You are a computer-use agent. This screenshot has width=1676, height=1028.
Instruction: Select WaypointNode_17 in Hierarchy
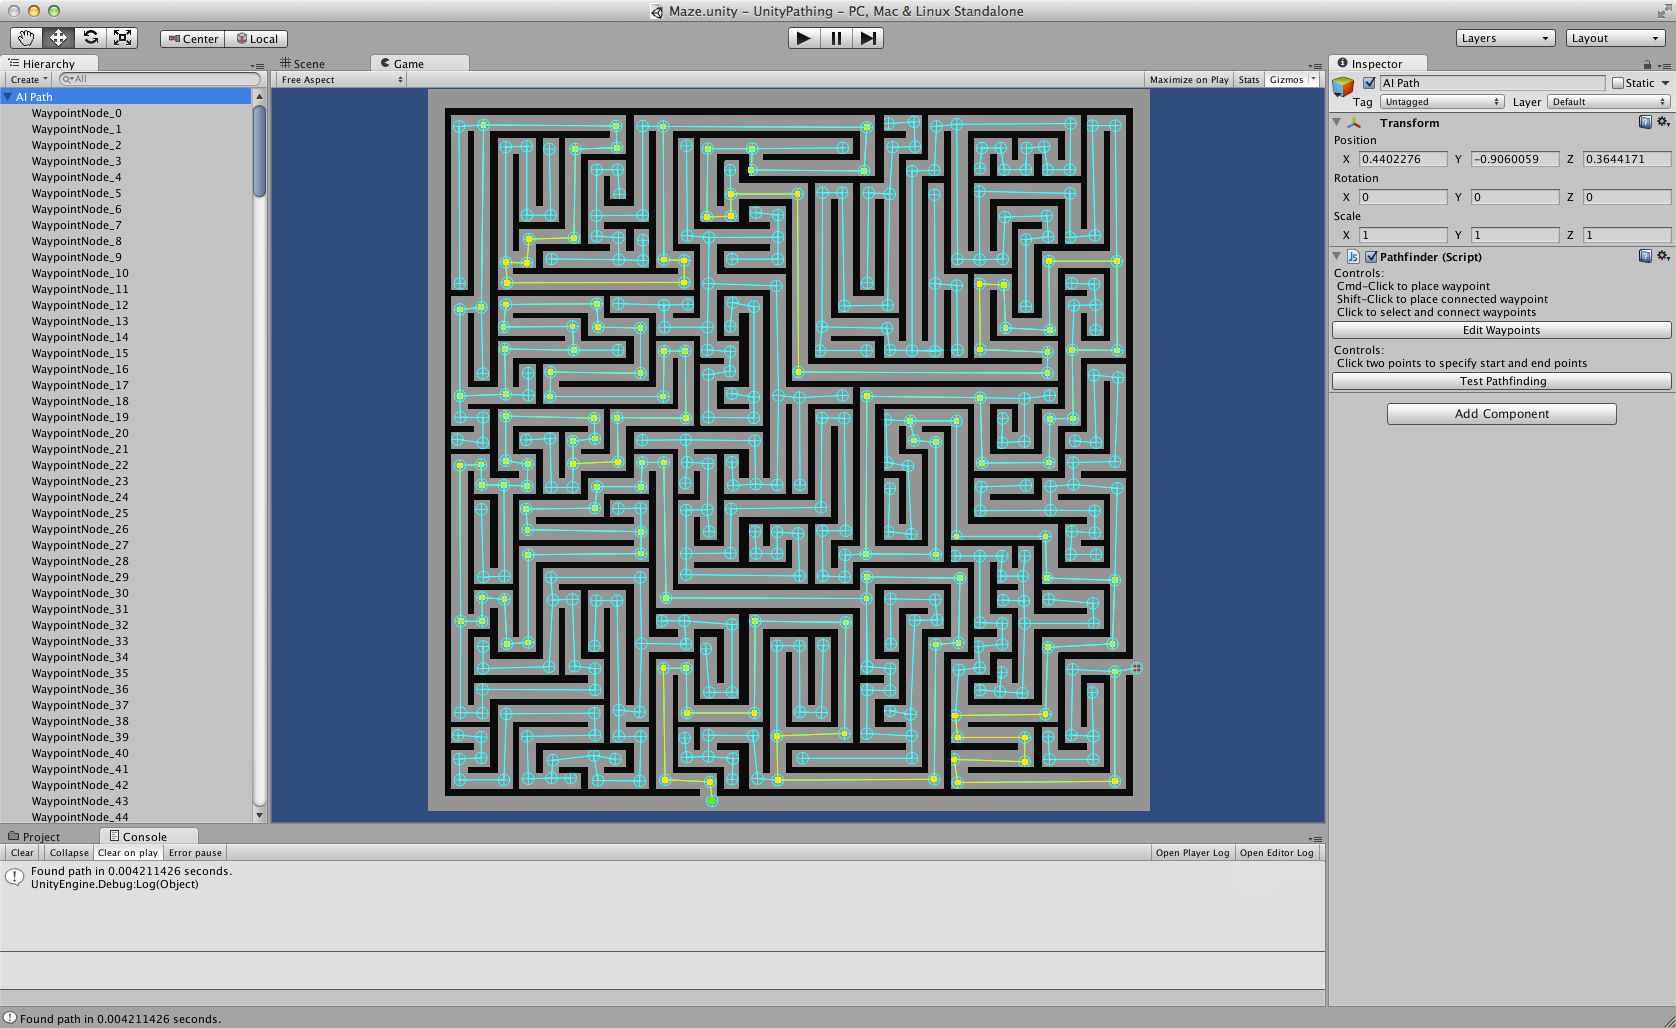(x=80, y=385)
